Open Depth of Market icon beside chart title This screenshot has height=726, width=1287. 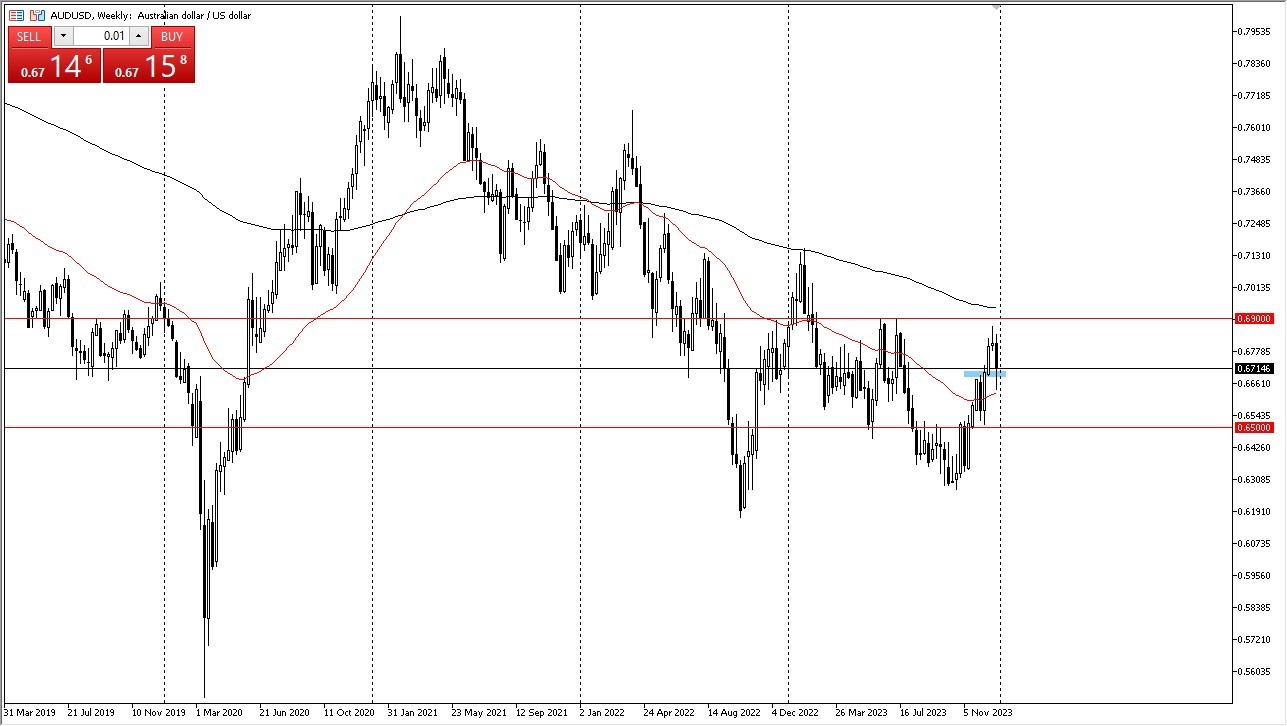click(37, 15)
